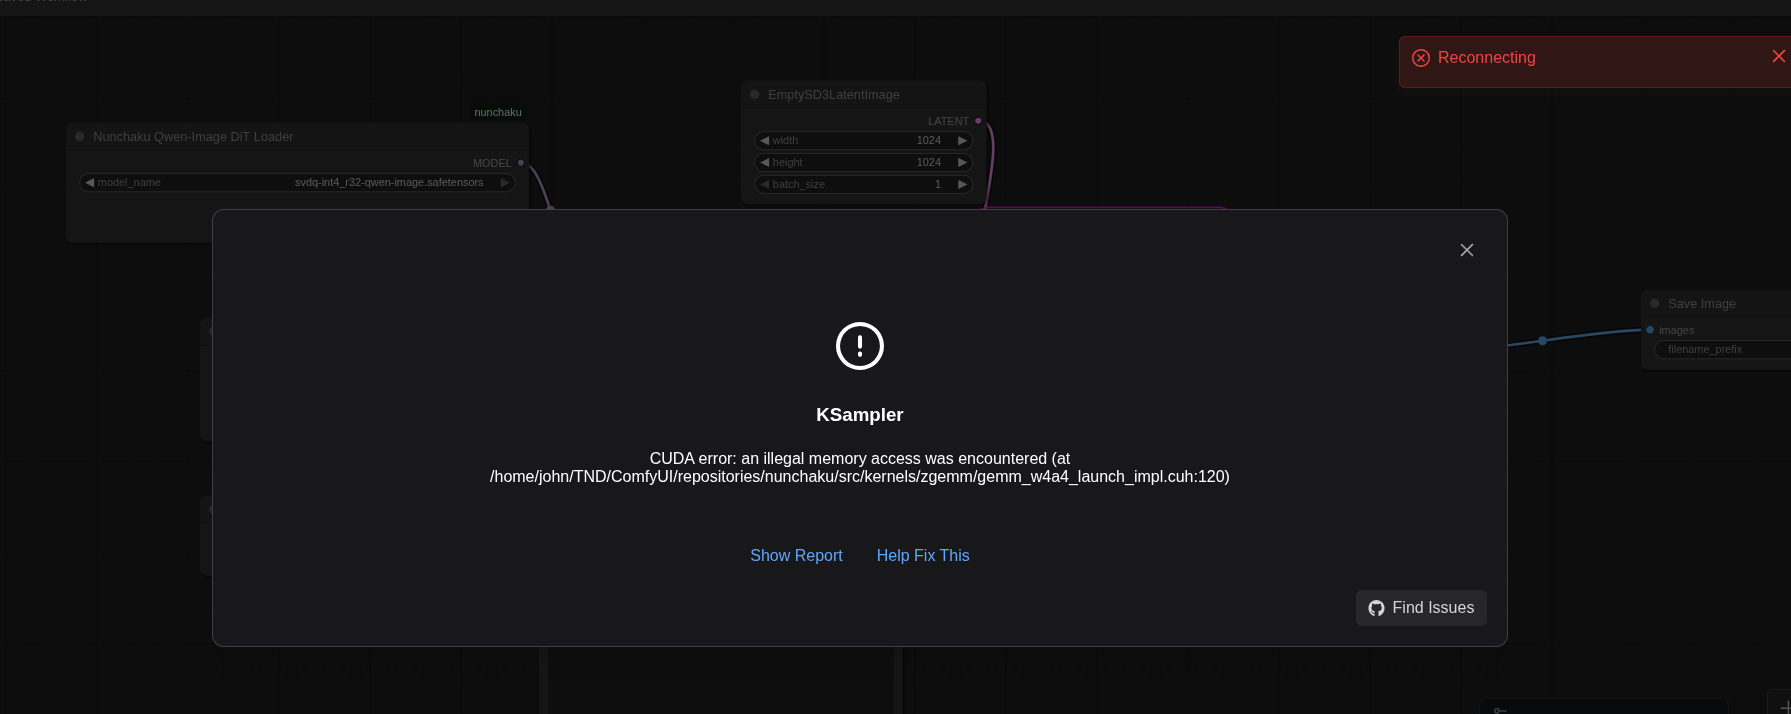Click the Nunchaku Qwen-Image DiT Loader title
This screenshot has width=1791, height=714.
pos(193,137)
